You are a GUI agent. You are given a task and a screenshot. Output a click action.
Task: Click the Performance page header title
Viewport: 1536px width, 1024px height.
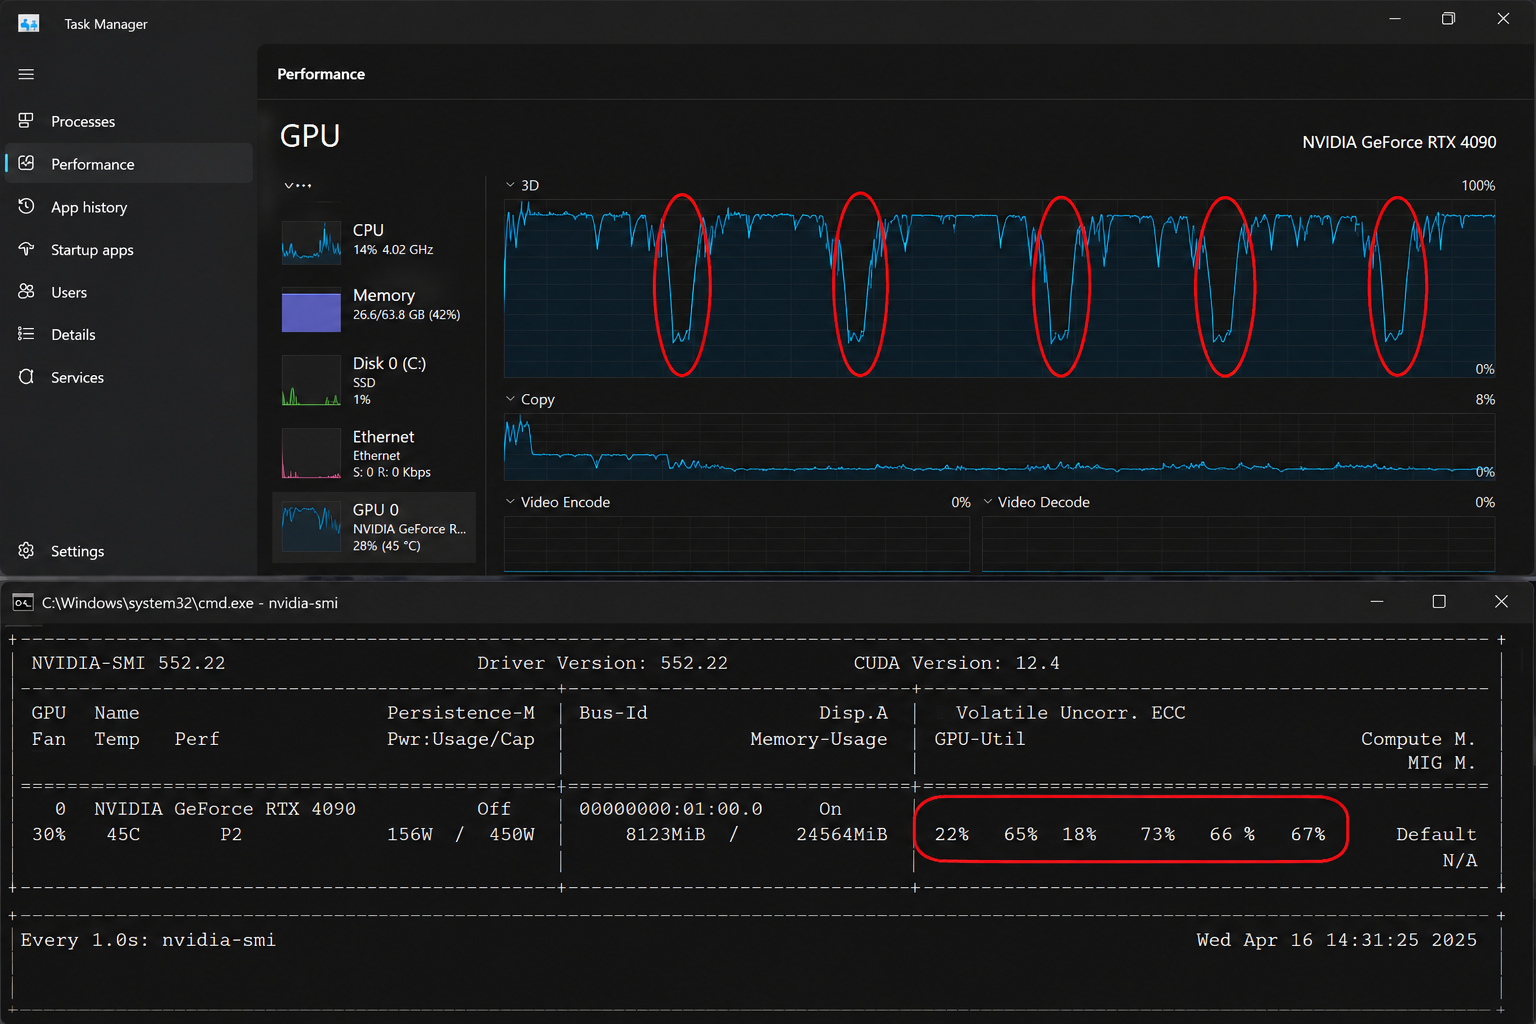(321, 74)
